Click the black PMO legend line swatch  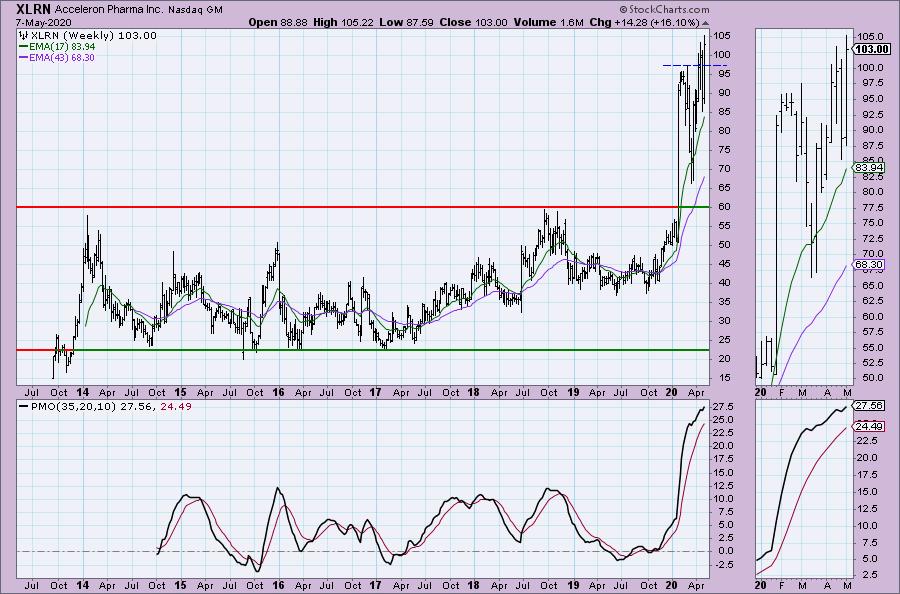pos(24,406)
